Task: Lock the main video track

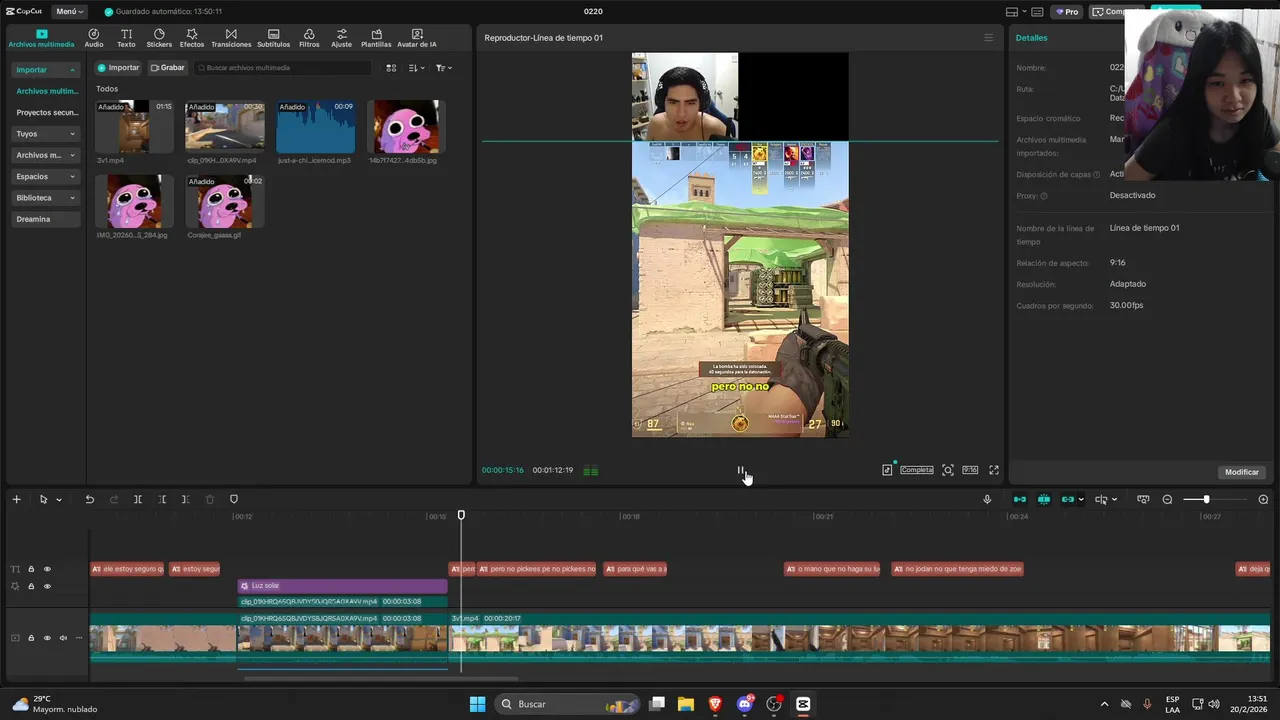Action: 31,638
